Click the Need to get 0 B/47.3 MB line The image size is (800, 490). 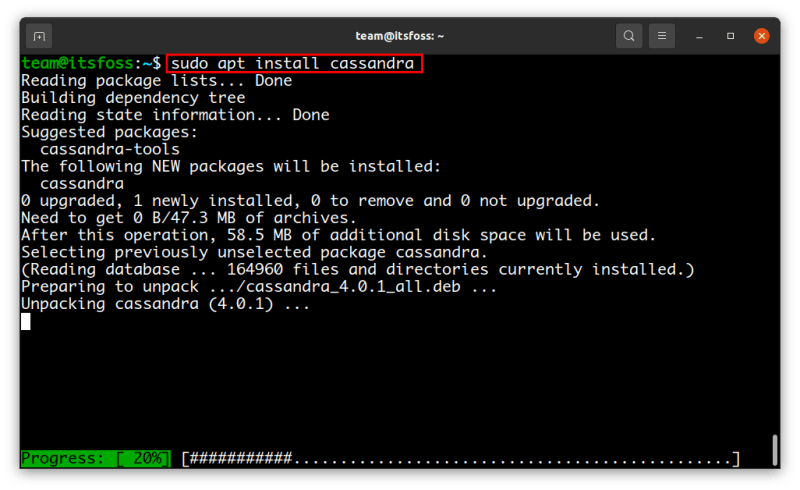pyautogui.click(x=188, y=218)
